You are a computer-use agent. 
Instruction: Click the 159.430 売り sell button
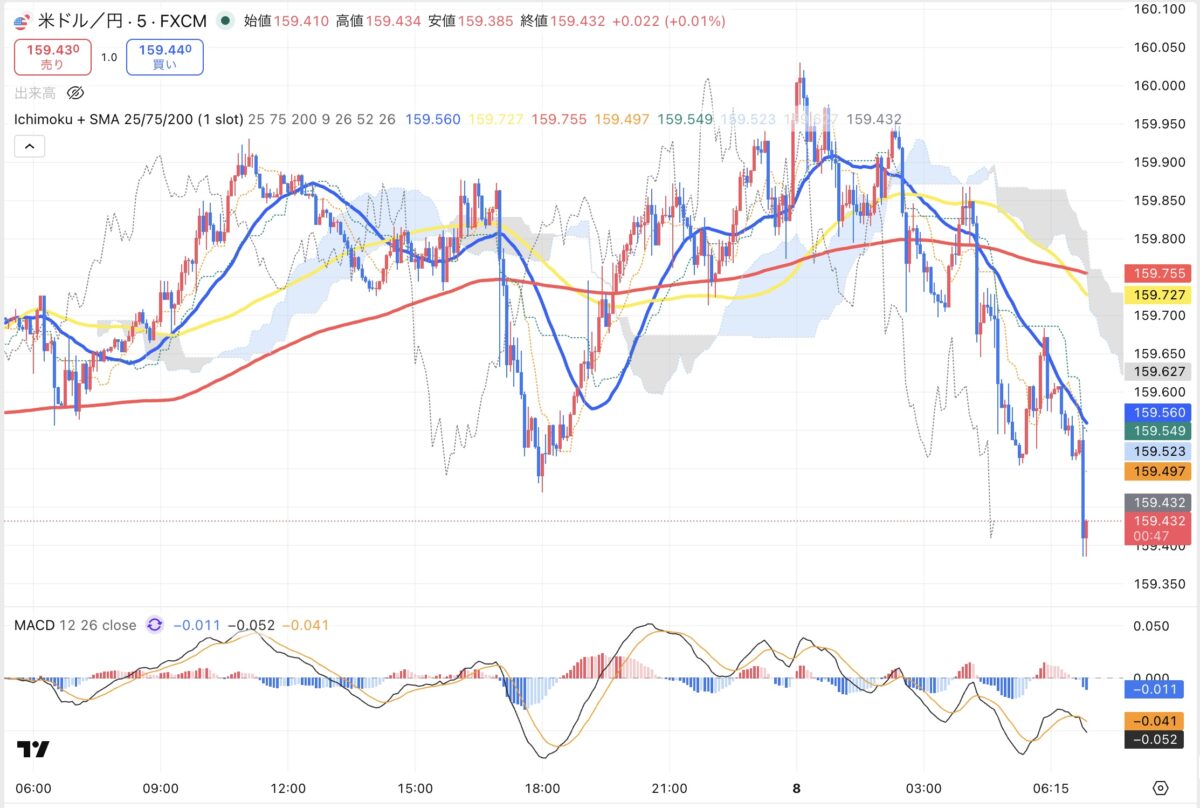pyautogui.click(x=53, y=56)
